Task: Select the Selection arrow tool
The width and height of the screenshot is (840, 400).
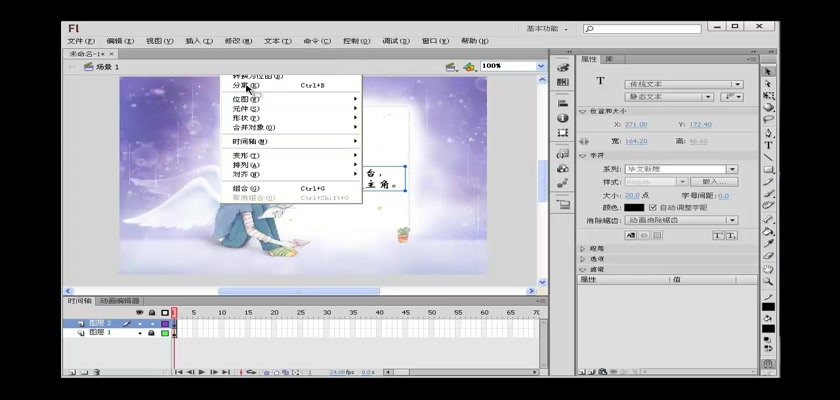Action: coord(768,71)
